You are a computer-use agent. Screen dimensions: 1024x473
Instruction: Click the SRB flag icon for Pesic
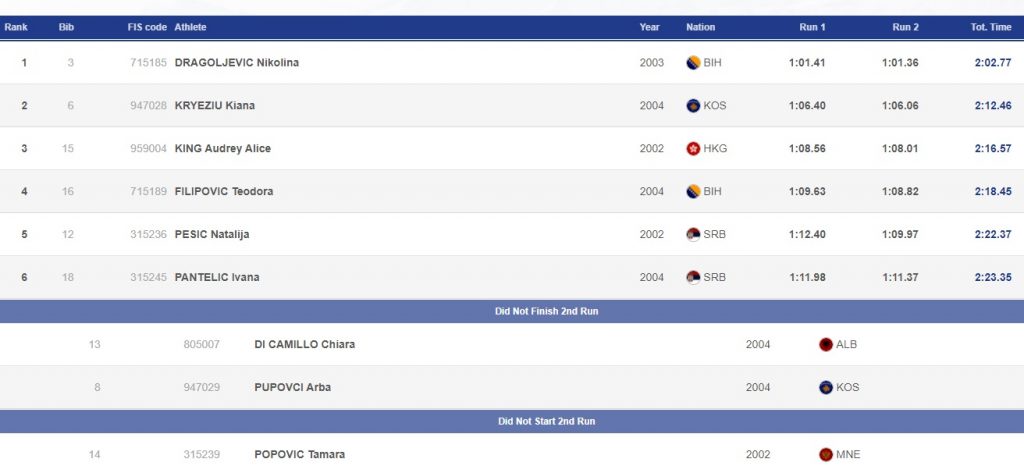pyautogui.click(x=693, y=235)
